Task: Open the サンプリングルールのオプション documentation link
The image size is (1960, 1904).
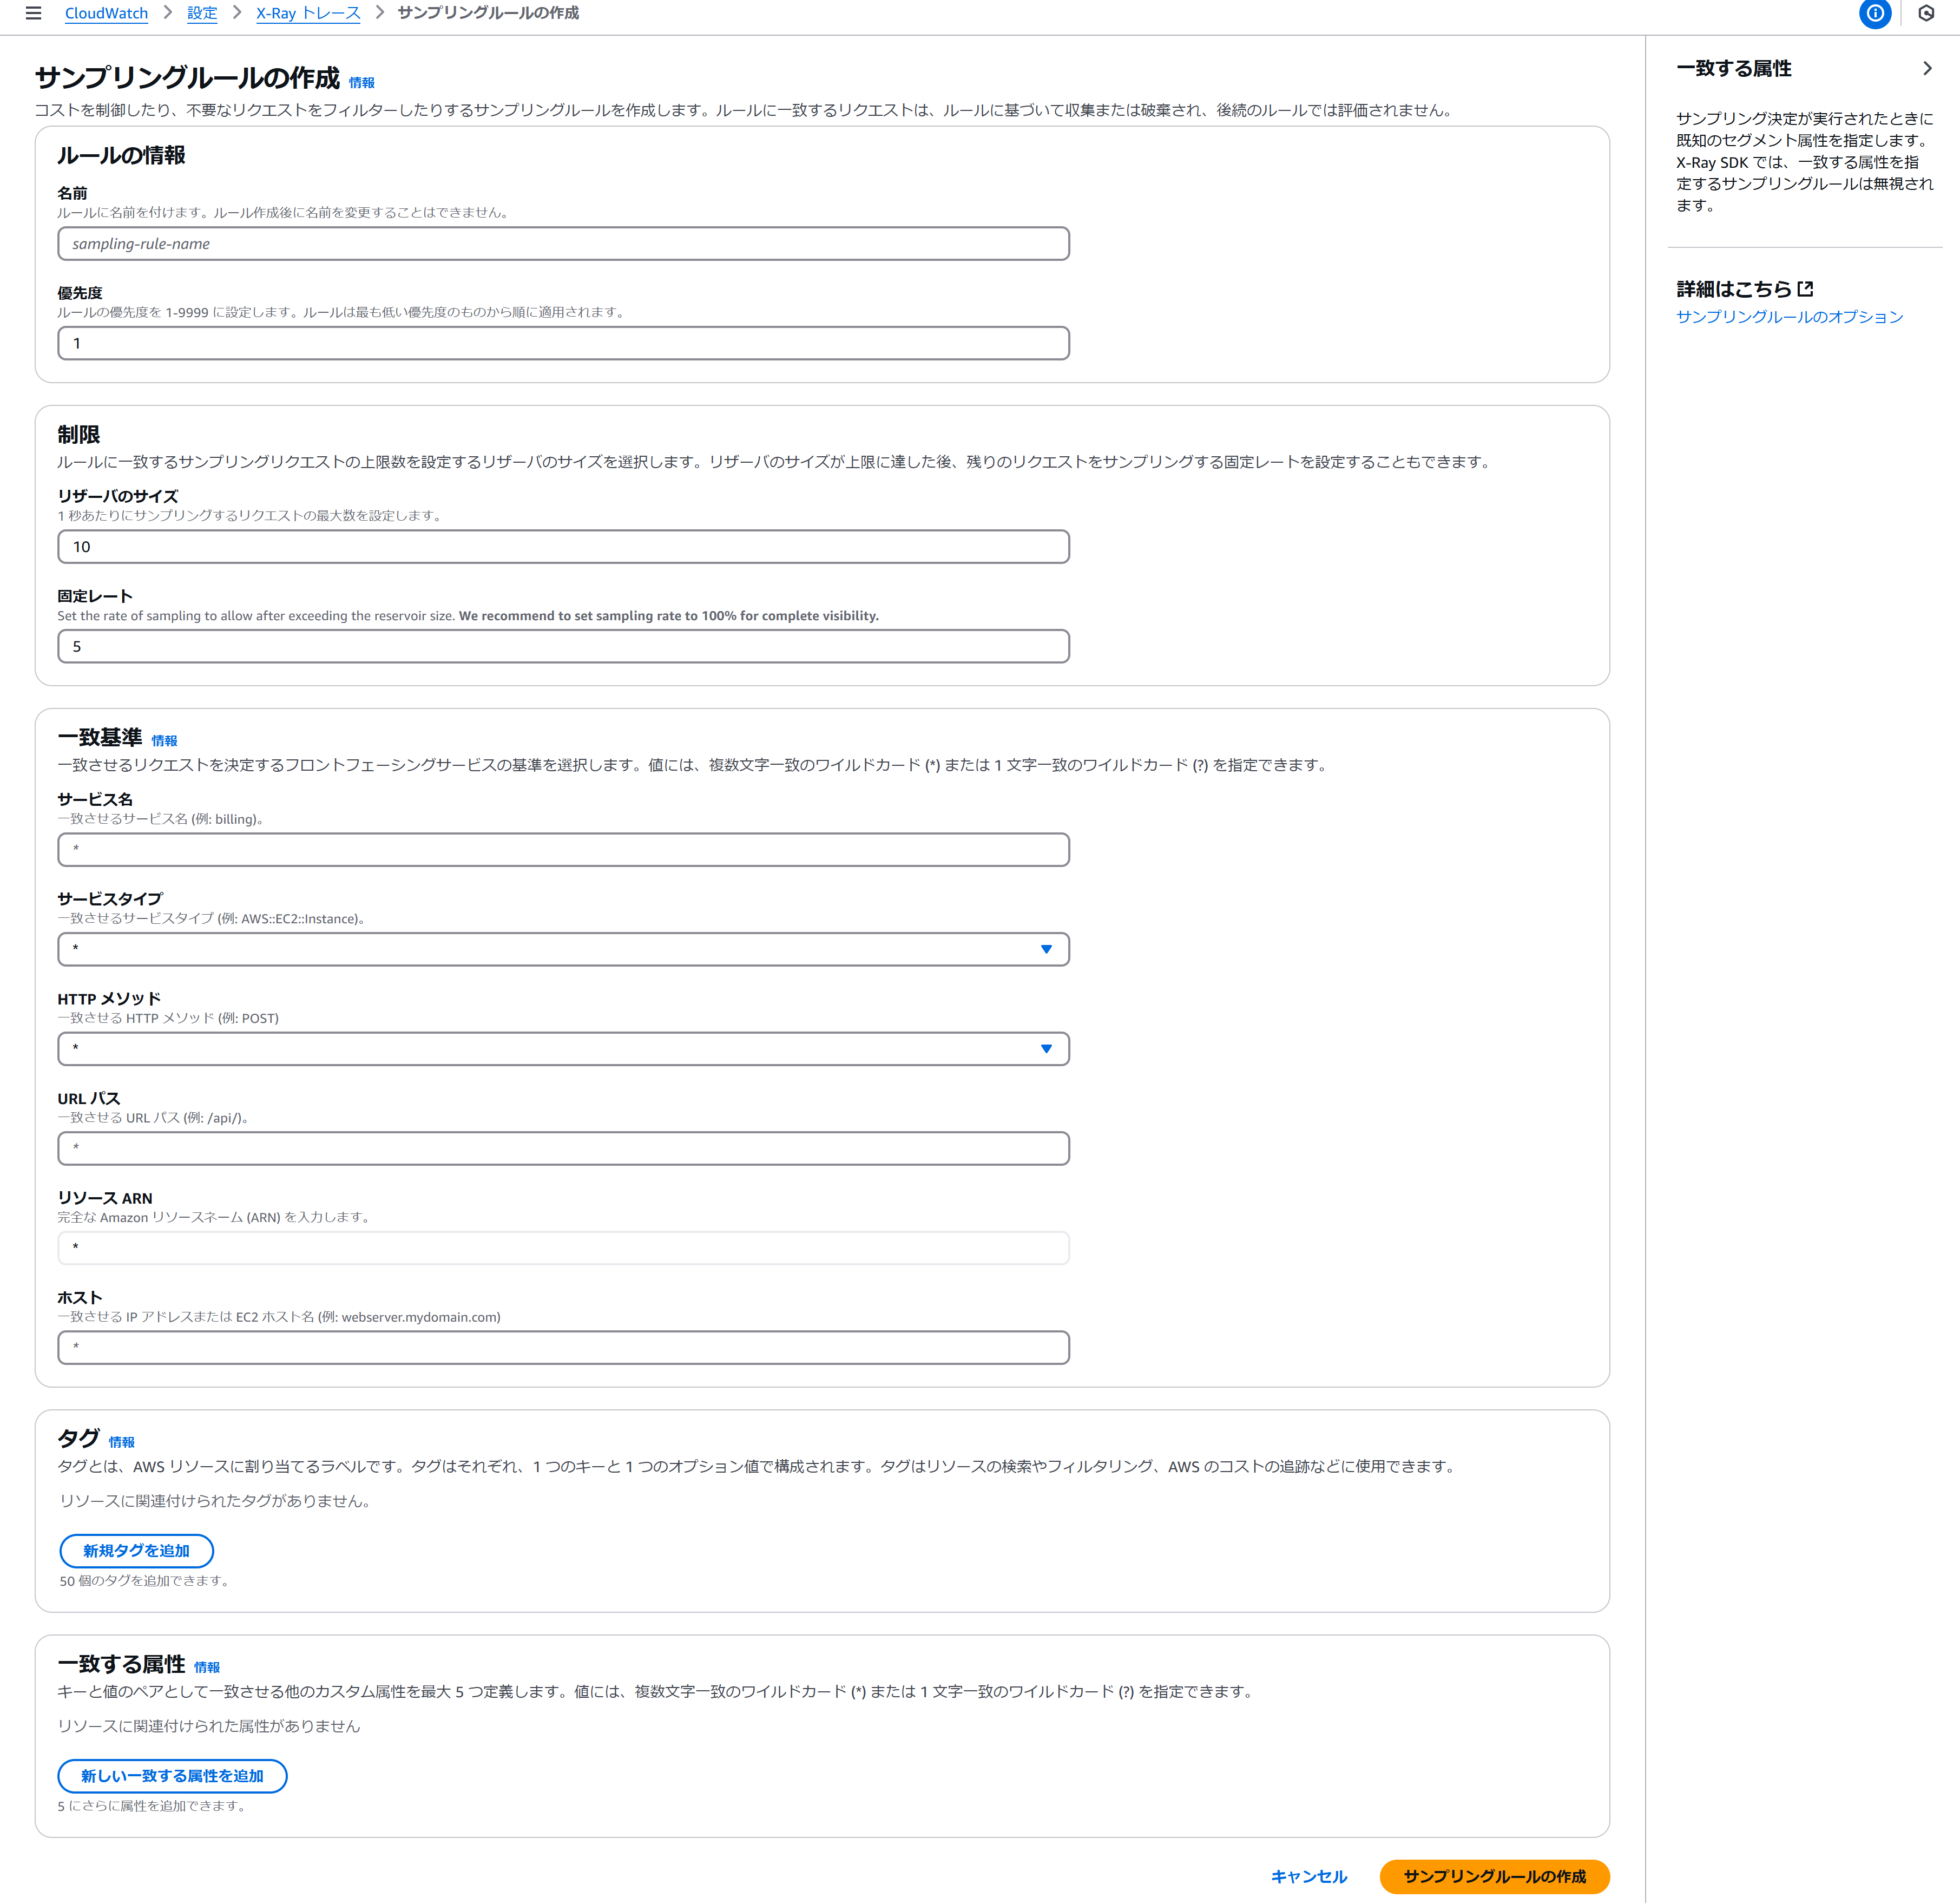Action: point(1789,317)
